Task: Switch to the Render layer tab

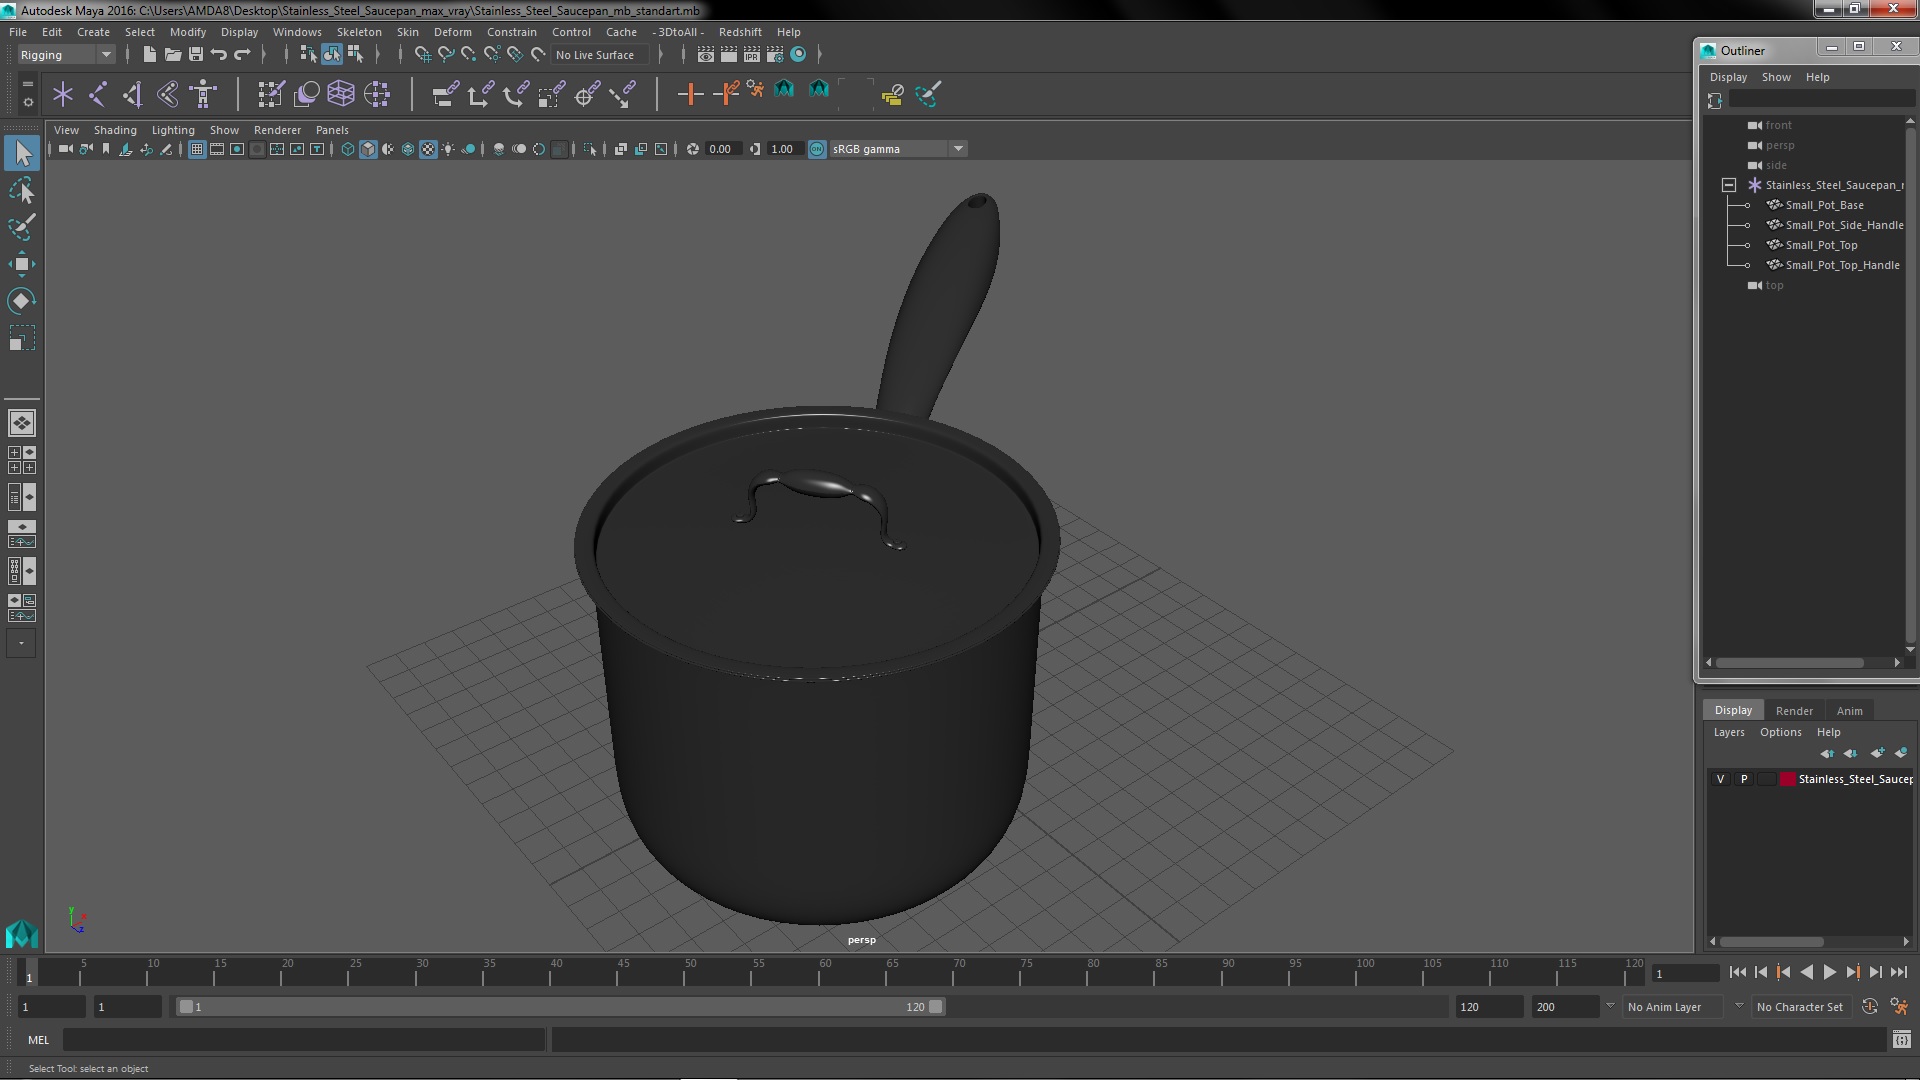Action: tap(1793, 710)
